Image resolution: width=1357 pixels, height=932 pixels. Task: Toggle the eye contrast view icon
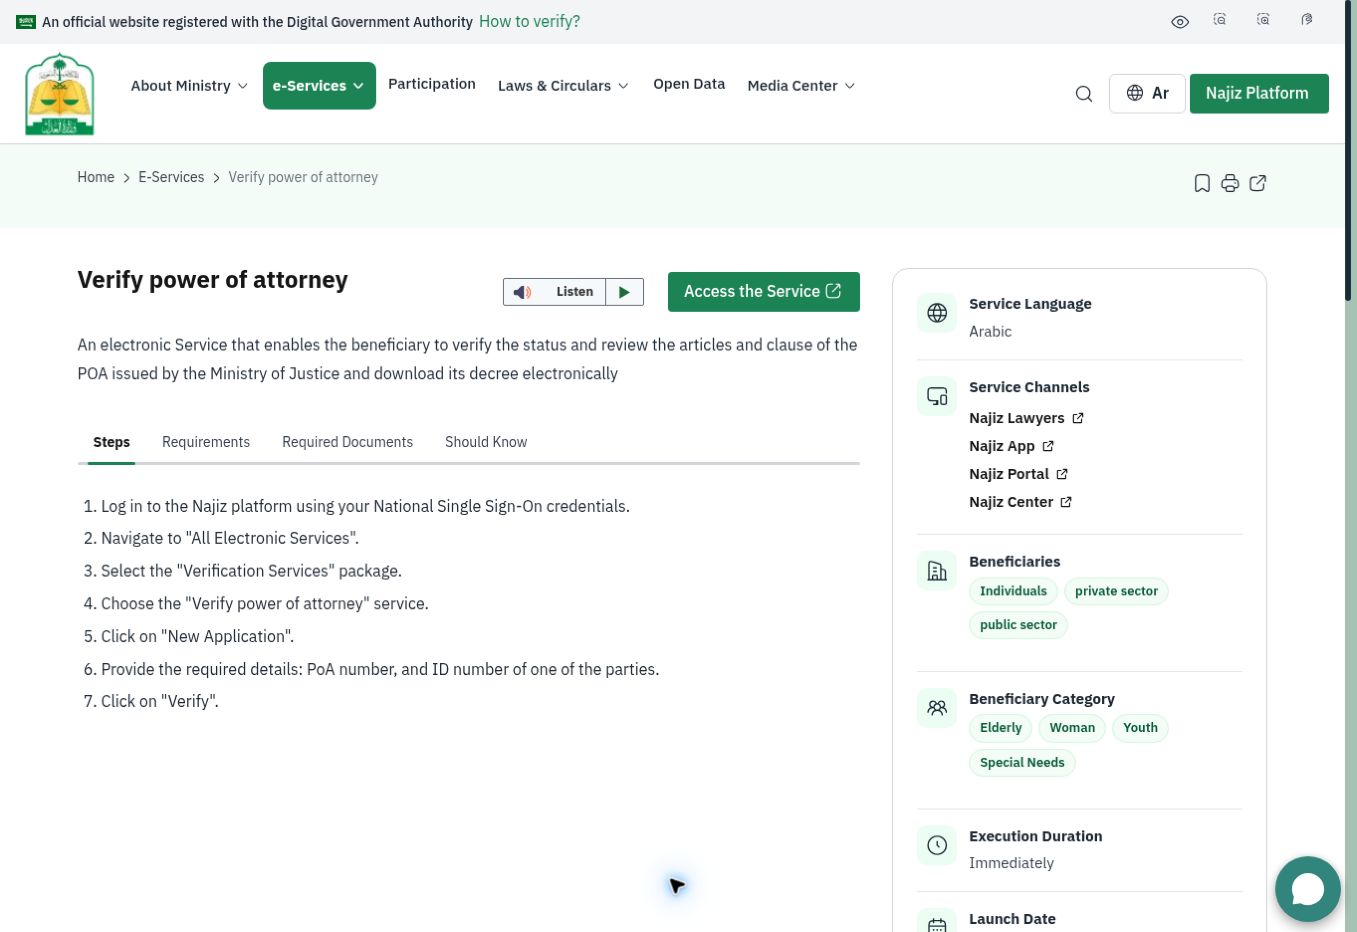(1180, 22)
